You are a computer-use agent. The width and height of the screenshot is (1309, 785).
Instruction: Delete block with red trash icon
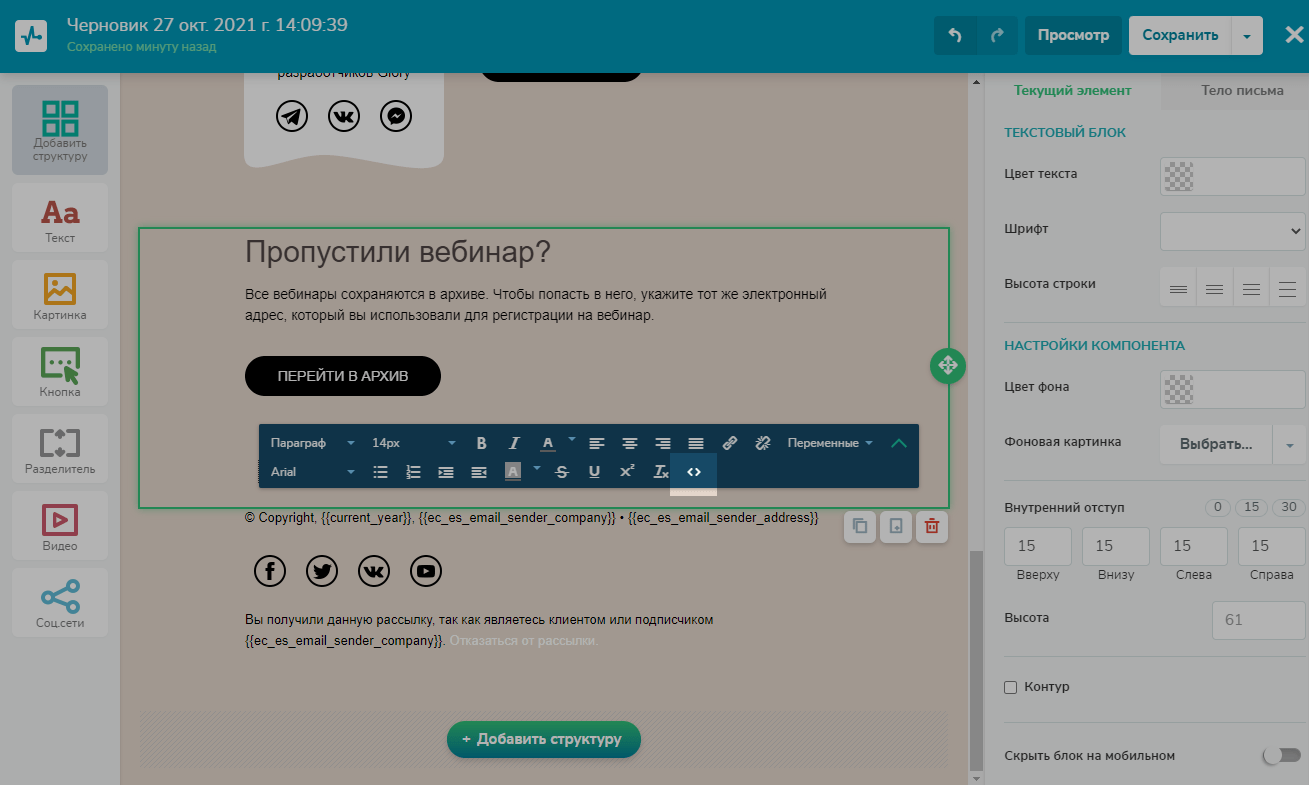[931, 526]
